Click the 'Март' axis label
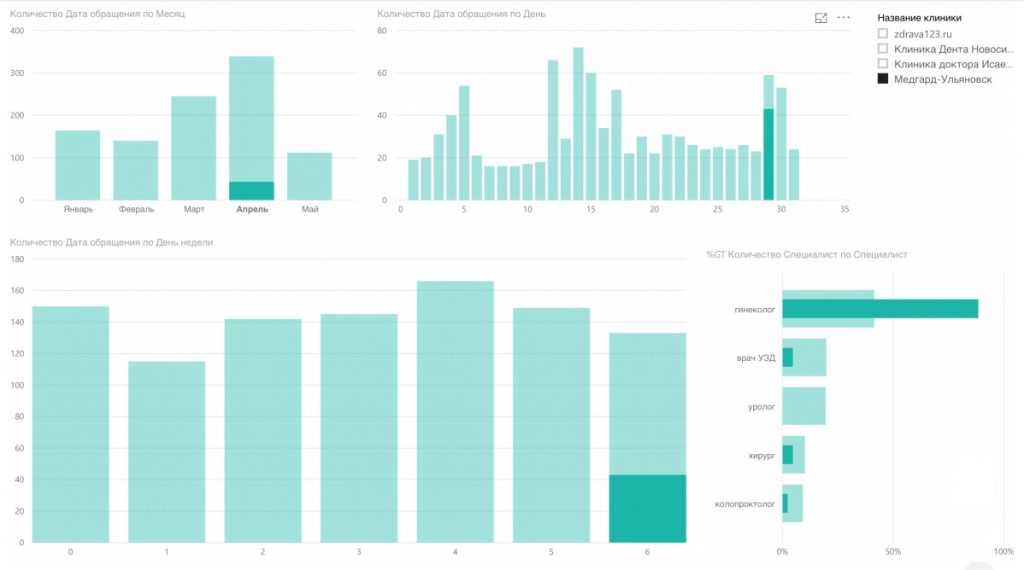 194,210
